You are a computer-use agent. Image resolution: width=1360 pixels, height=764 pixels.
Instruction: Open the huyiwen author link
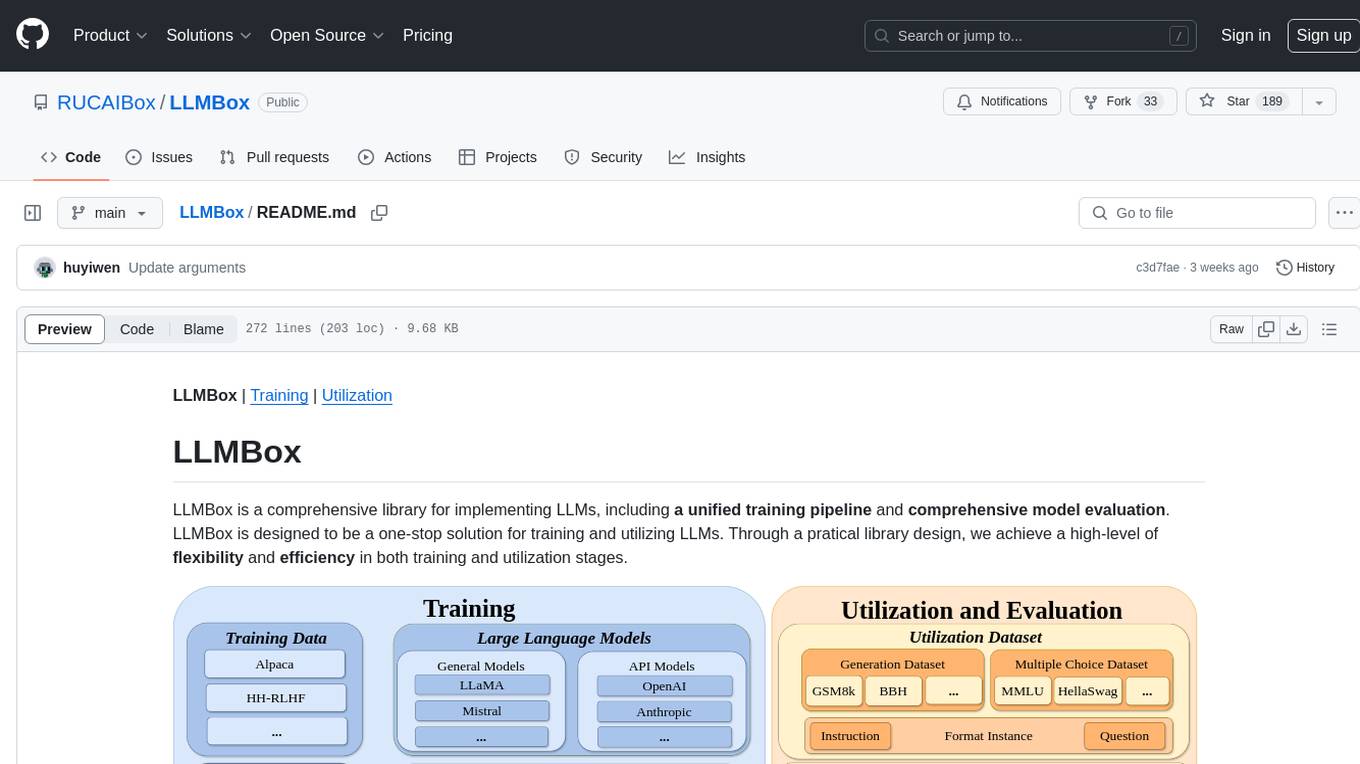(91, 268)
